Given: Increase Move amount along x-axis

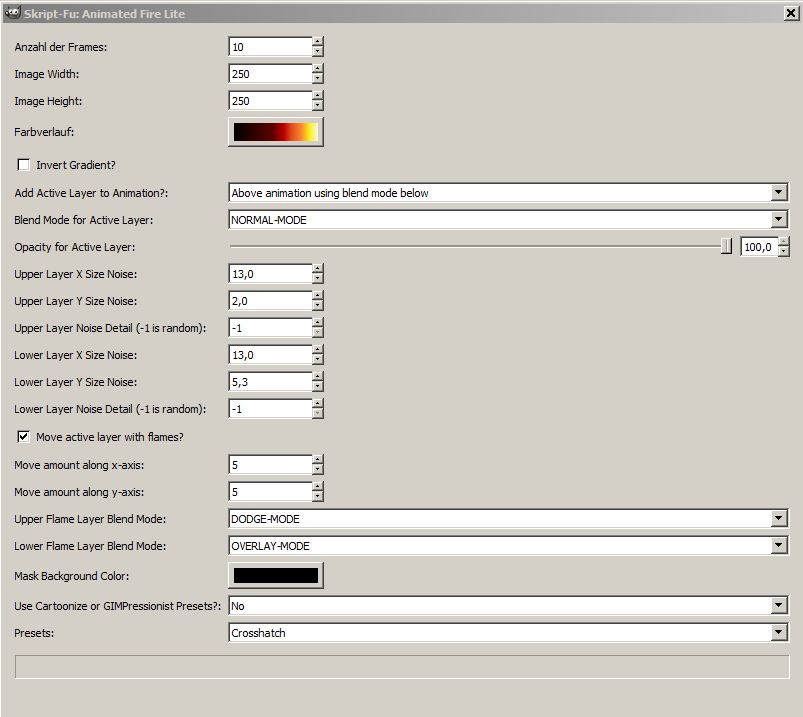Looking at the screenshot, I should point(318,460).
